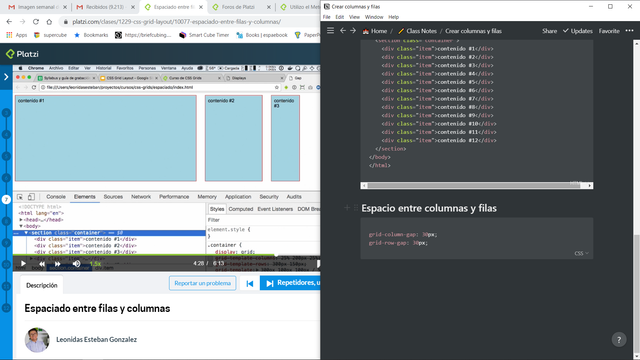The height and width of the screenshot is (360, 640).
Task: Close the Foros de Platzi tab
Action: pyautogui.click(x=268, y=7)
